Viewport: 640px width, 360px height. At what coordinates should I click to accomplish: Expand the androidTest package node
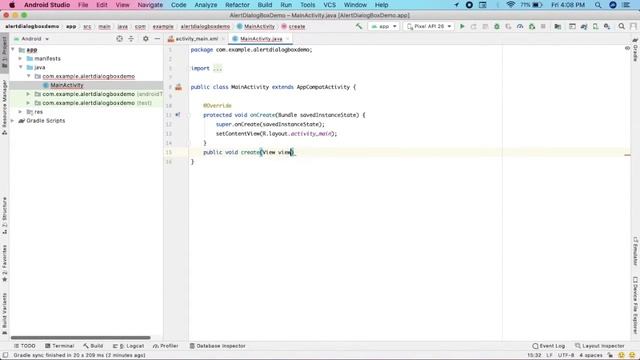[28, 94]
